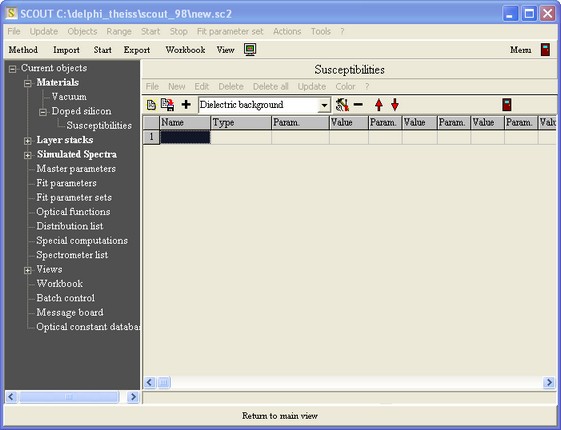Move the item up with the red up arrow

(379, 105)
